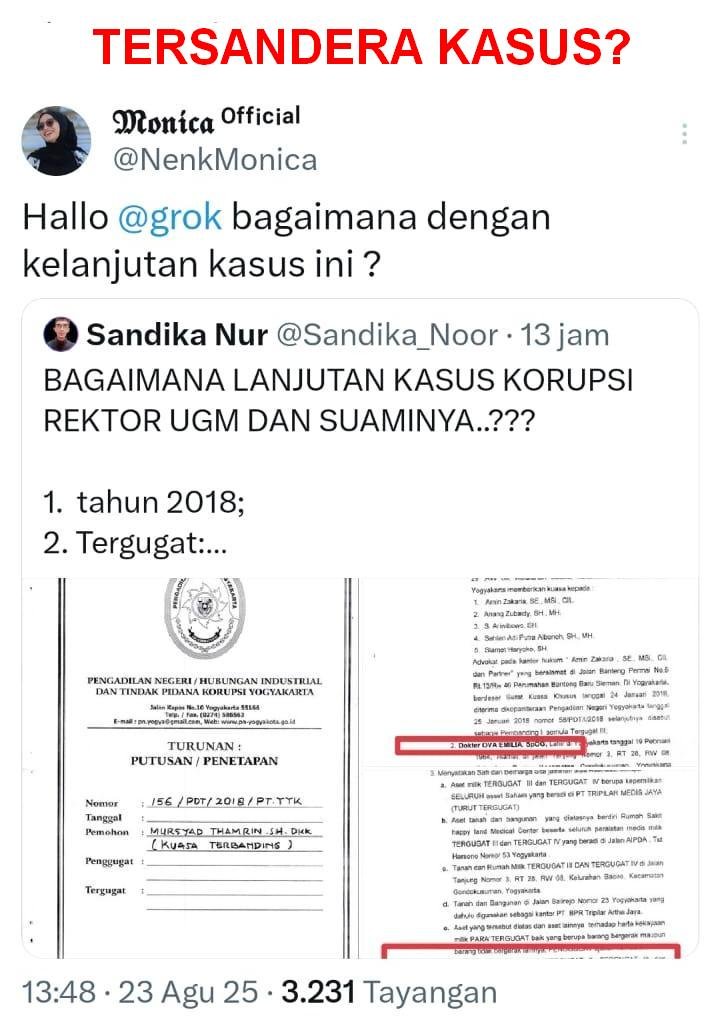Image resolution: width=720 pixels, height=1029 pixels.
Task: Open the three-dot more options menu
Action: click(x=684, y=134)
